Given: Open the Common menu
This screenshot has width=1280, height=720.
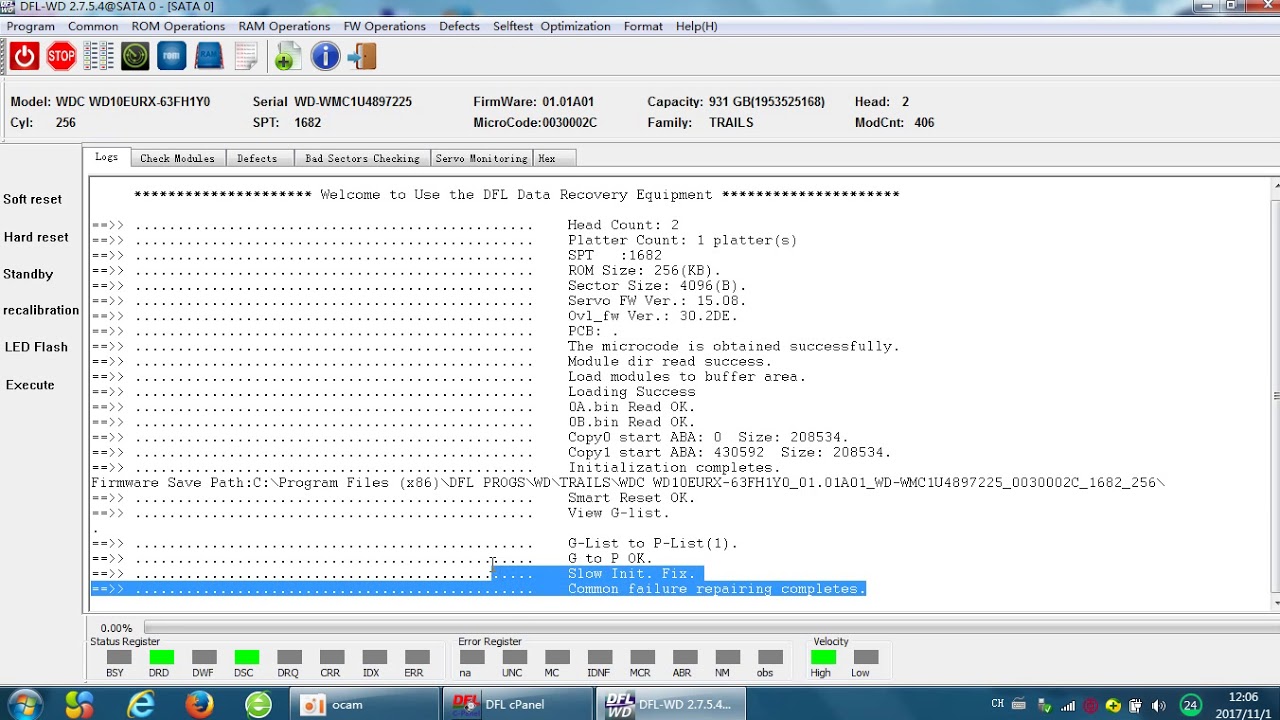Looking at the screenshot, I should click(93, 26).
